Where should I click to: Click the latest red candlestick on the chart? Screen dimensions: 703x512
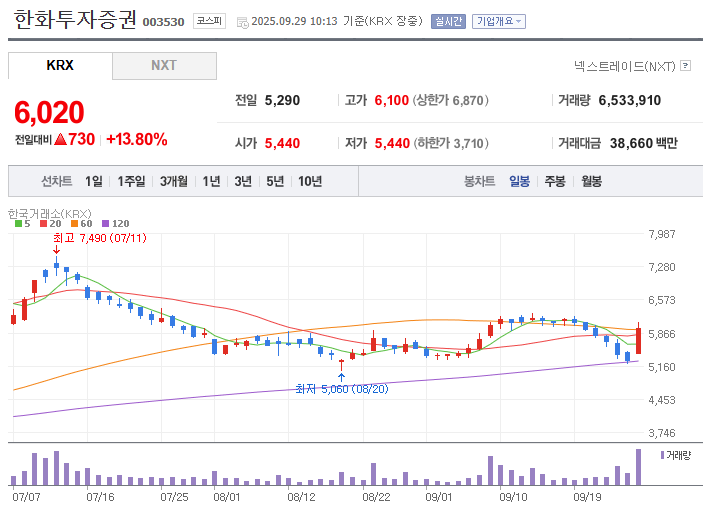638,341
